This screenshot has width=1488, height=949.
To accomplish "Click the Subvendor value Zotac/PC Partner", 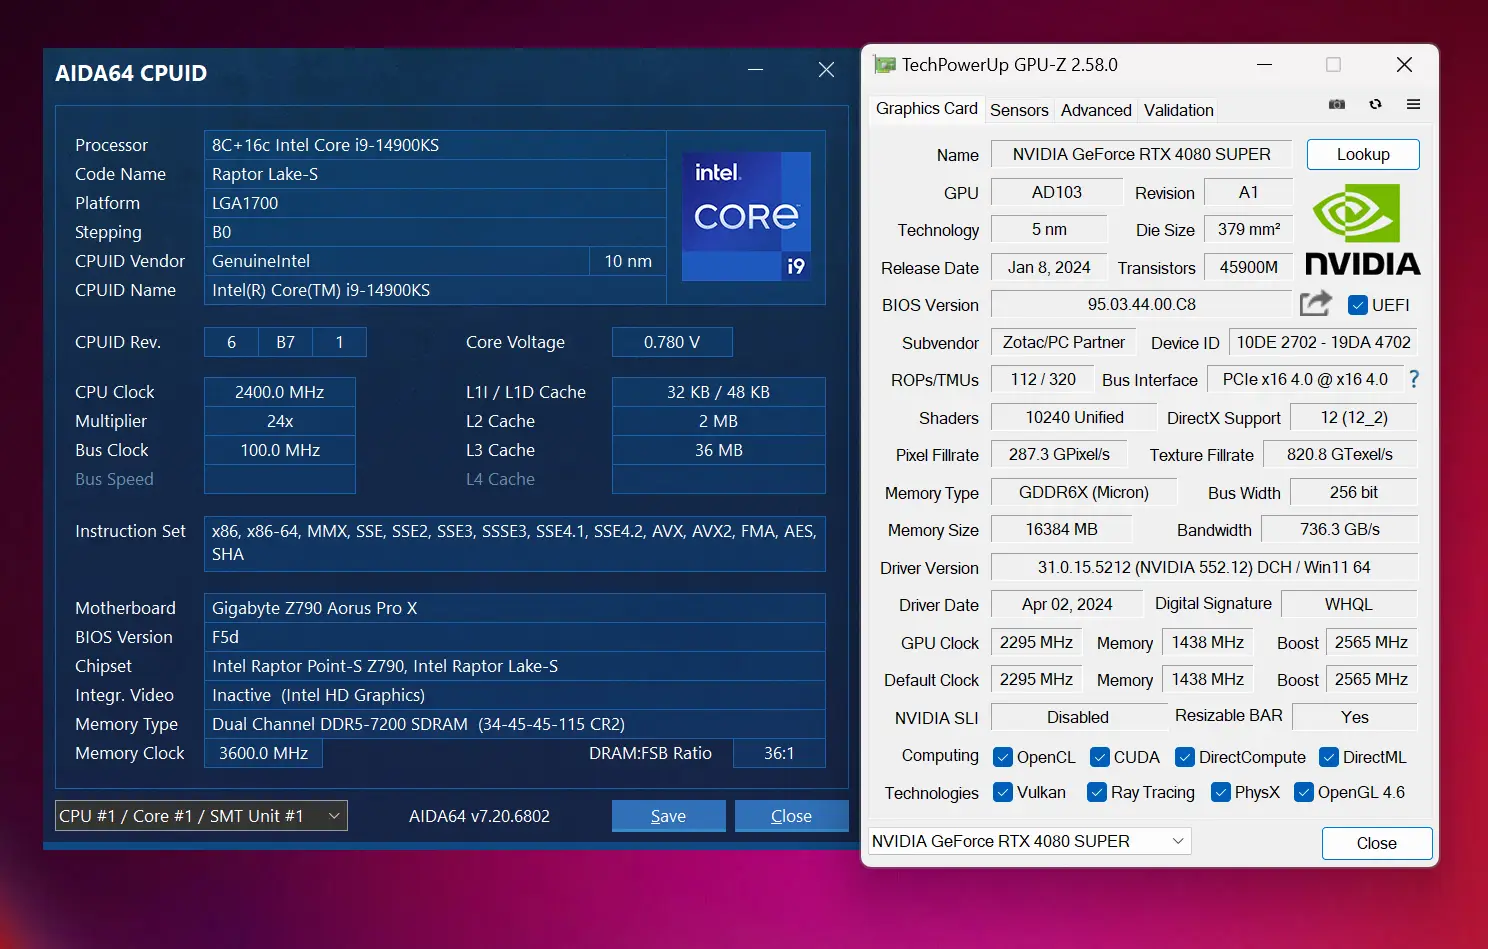I will click(x=1064, y=342).
